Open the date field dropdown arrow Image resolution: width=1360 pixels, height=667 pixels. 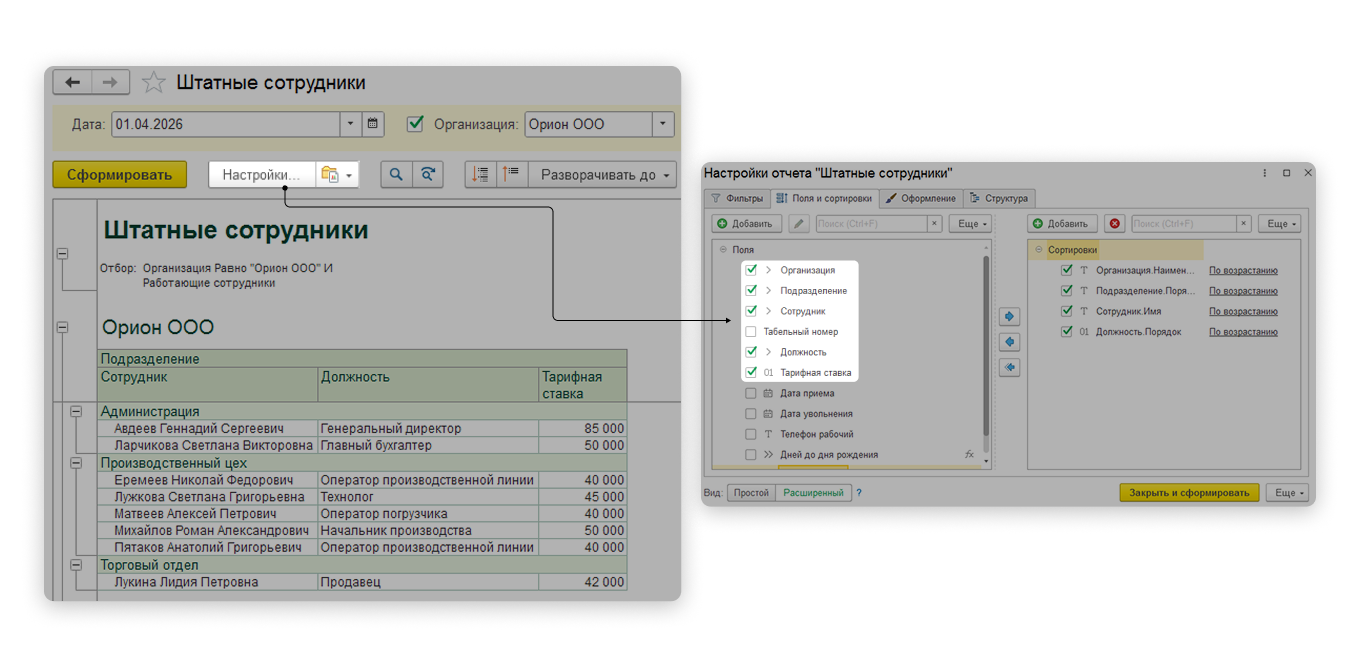click(x=351, y=124)
